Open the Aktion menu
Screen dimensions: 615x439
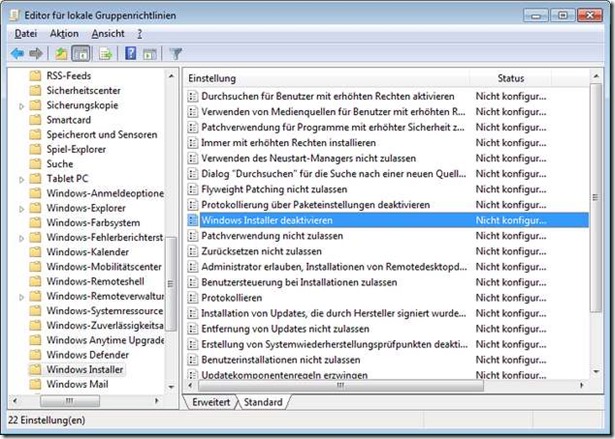(x=64, y=34)
